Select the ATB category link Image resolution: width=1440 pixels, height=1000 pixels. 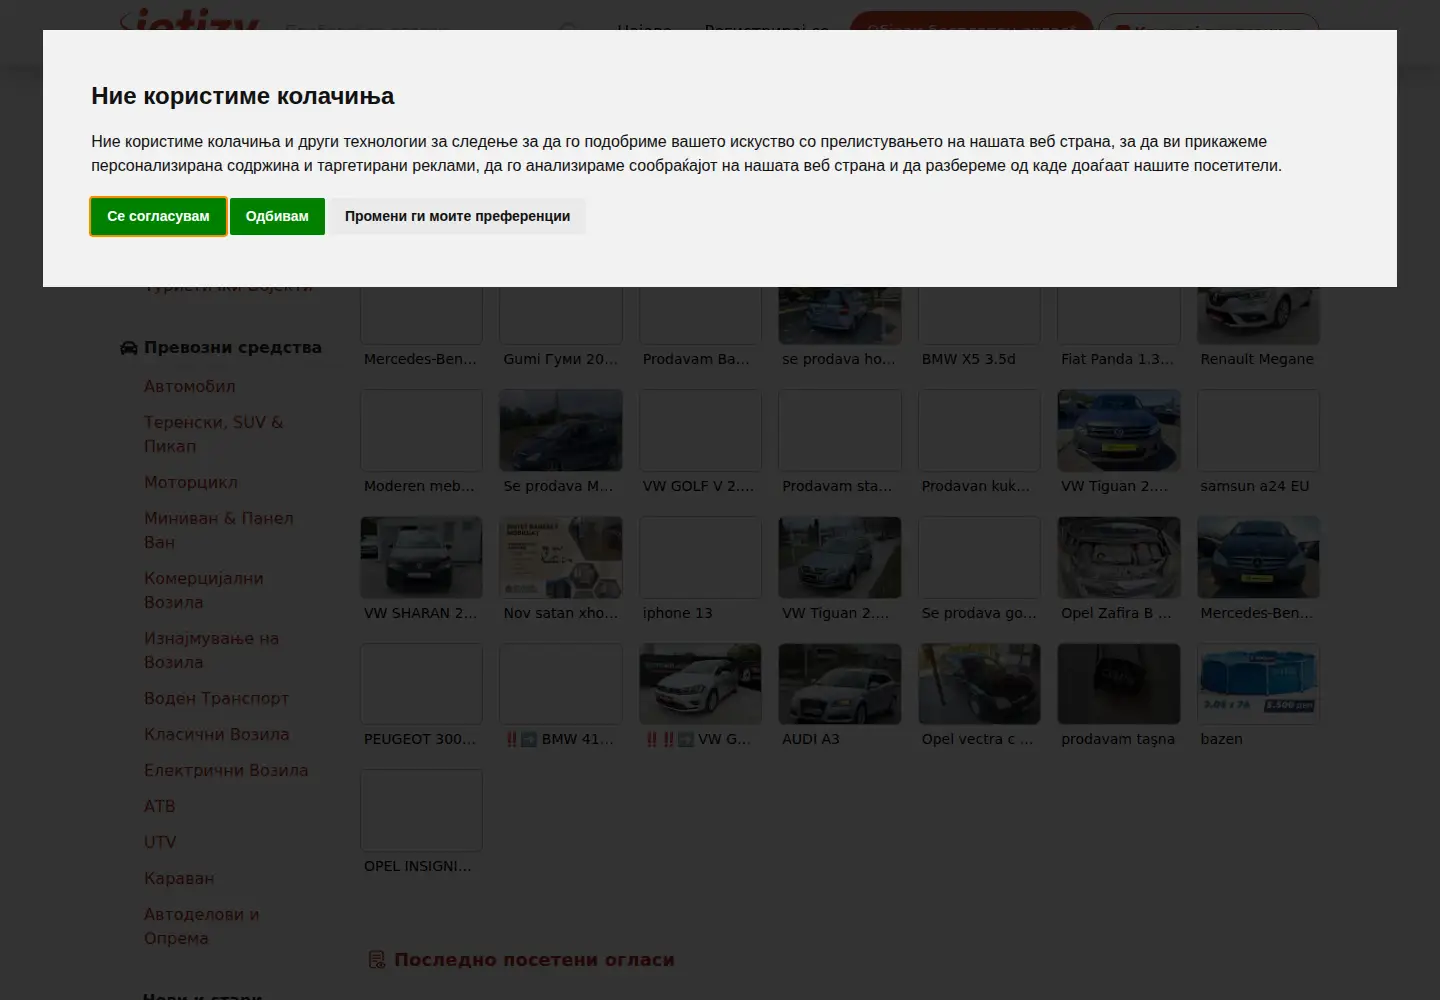[x=160, y=806]
